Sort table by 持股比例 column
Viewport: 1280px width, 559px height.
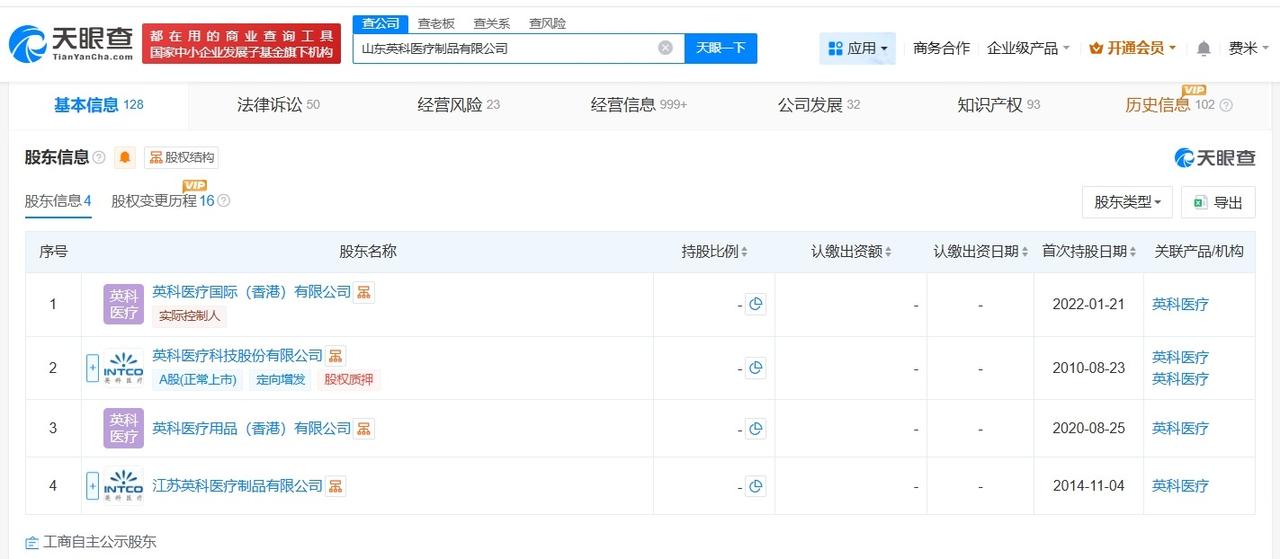pos(714,251)
